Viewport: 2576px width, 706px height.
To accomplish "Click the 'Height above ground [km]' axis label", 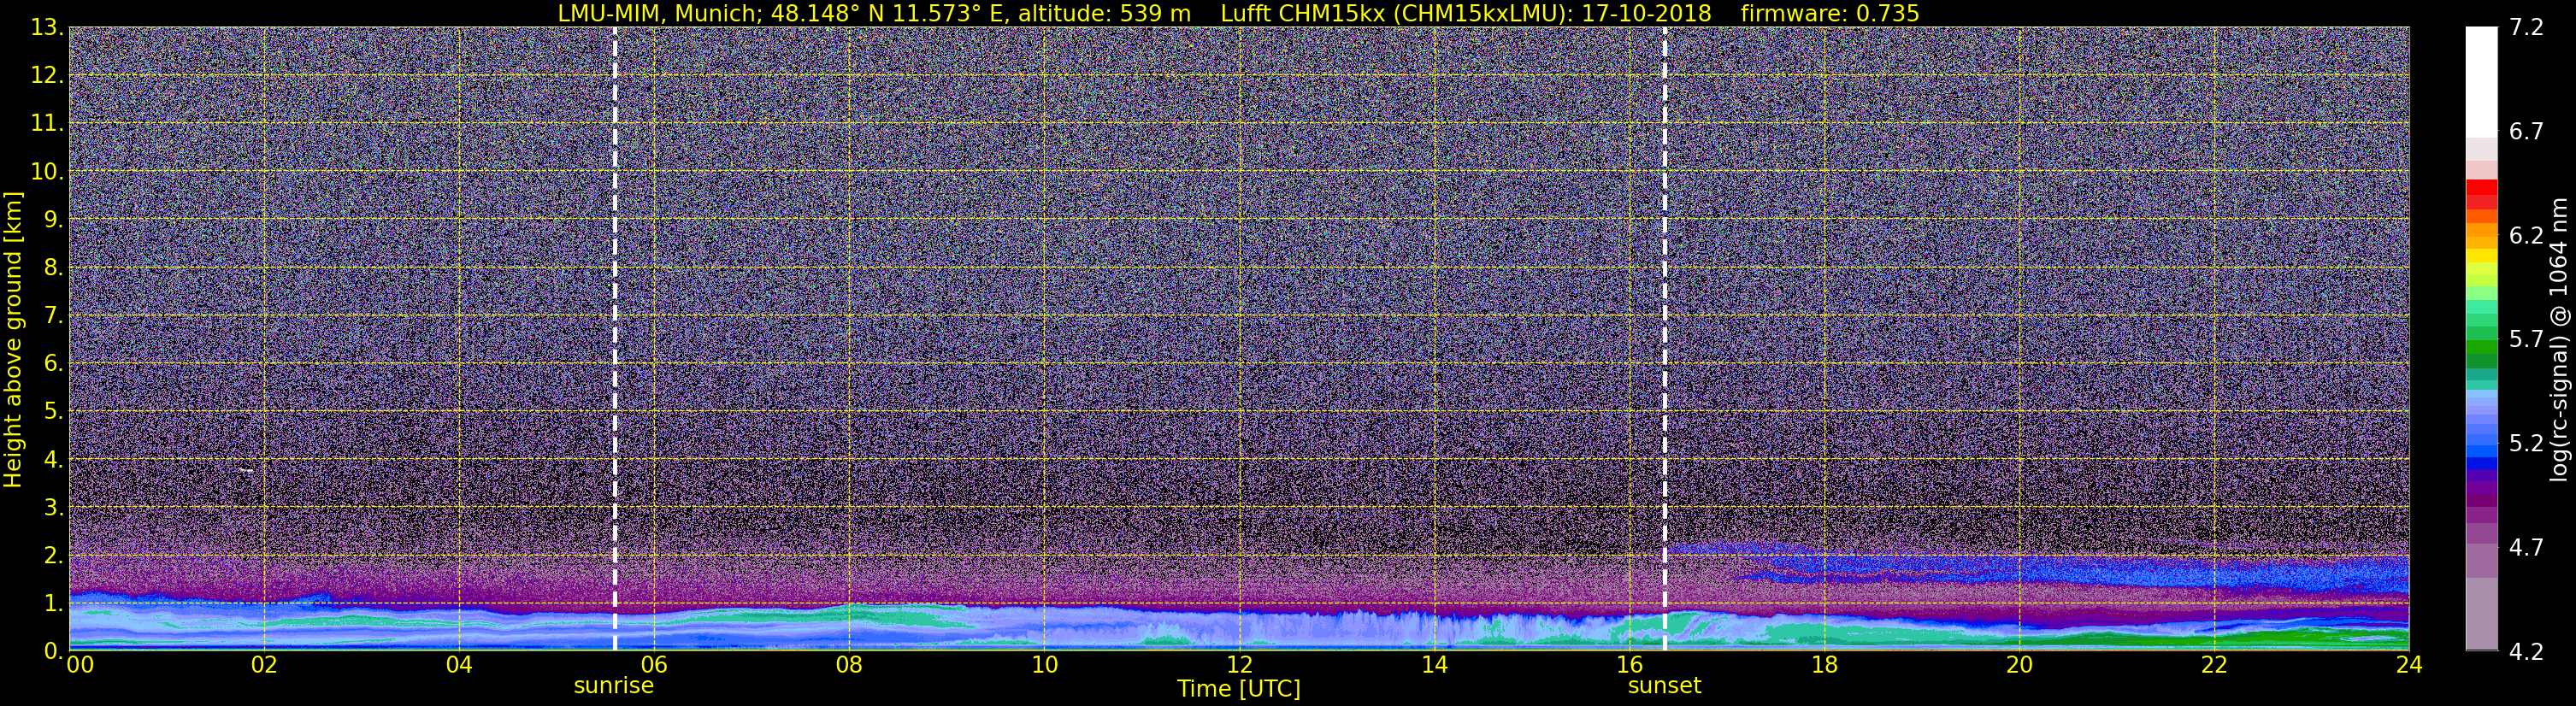I will click(13, 339).
